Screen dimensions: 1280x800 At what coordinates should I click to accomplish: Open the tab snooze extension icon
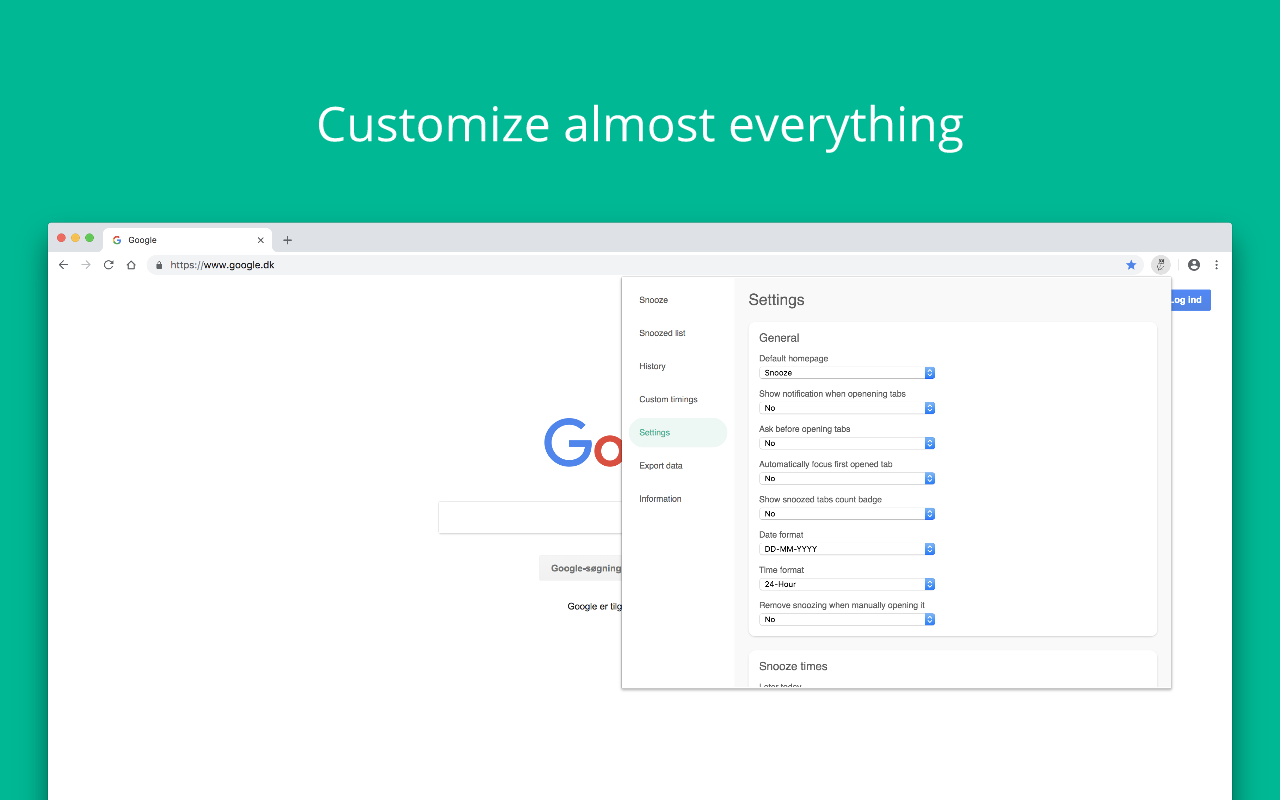tap(1160, 265)
